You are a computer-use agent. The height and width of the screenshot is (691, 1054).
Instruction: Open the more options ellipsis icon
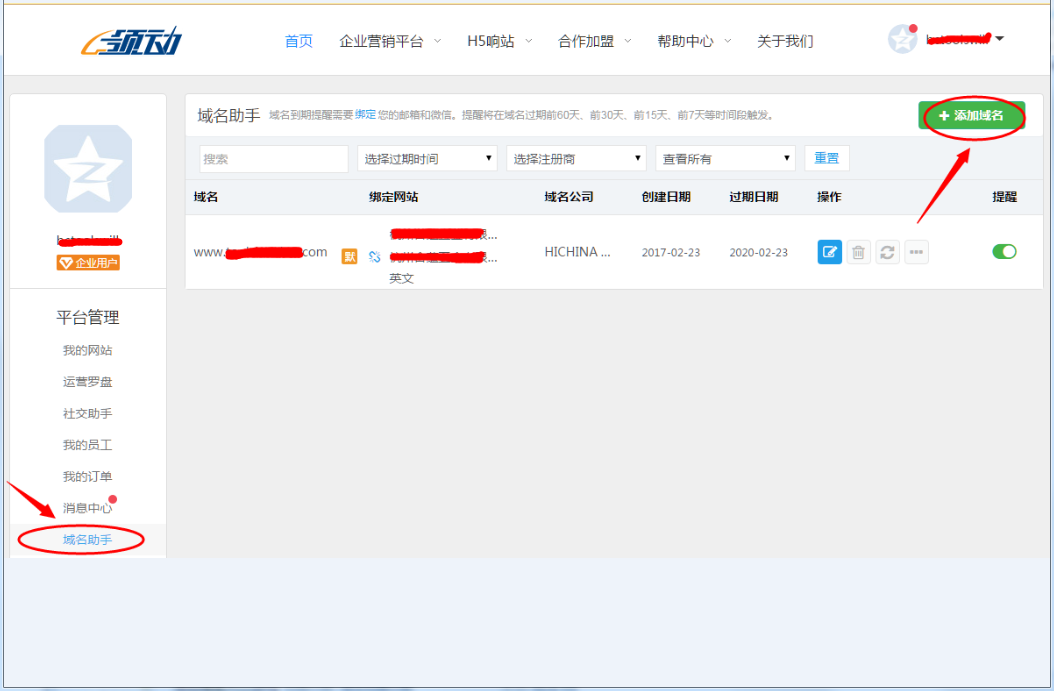click(x=916, y=252)
